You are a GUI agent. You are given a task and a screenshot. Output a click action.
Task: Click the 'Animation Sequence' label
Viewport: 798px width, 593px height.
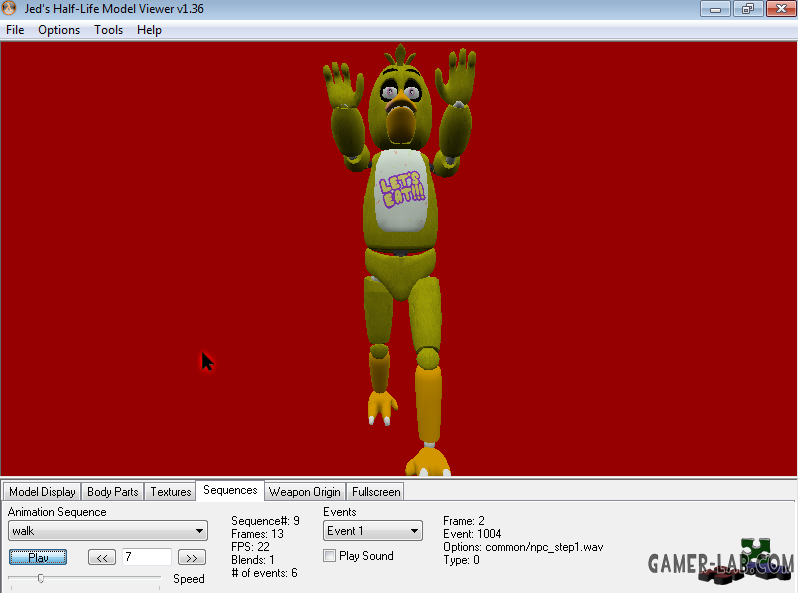(57, 512)
